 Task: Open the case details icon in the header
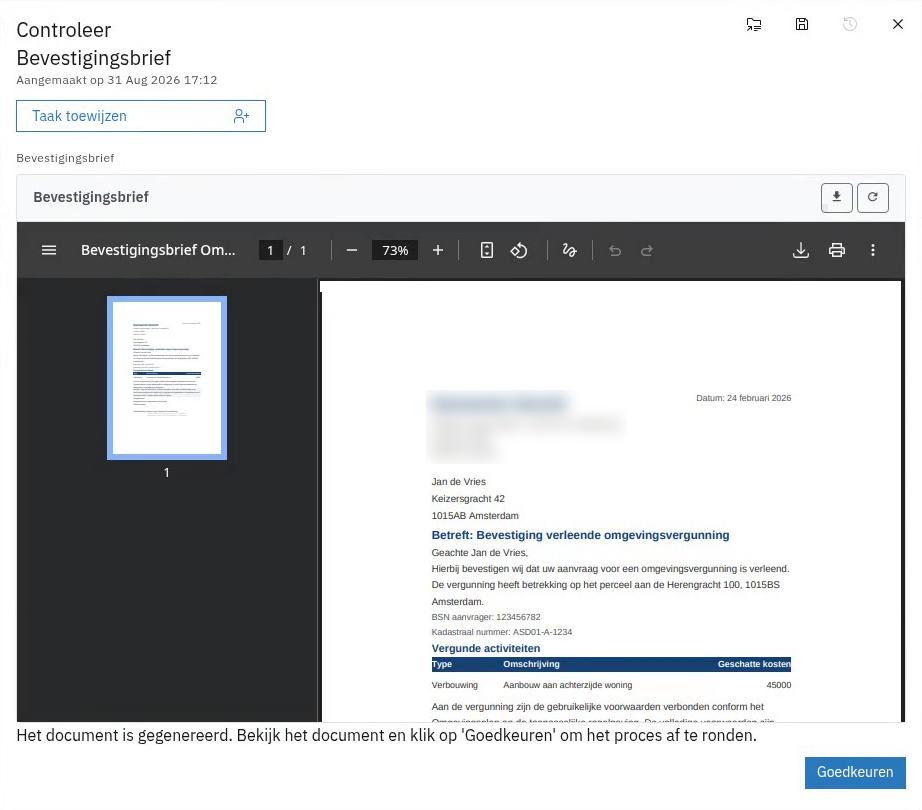click(x=754, y=24)
